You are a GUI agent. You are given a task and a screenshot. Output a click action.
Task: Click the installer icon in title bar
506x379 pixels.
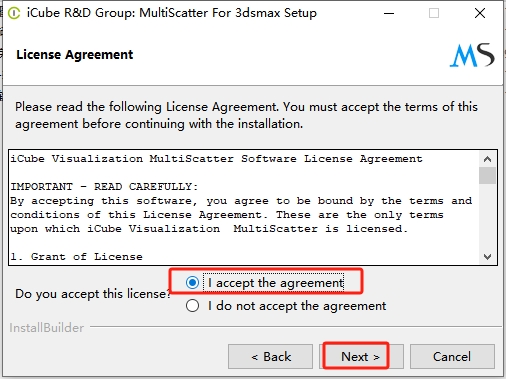(x=14, y=13)
